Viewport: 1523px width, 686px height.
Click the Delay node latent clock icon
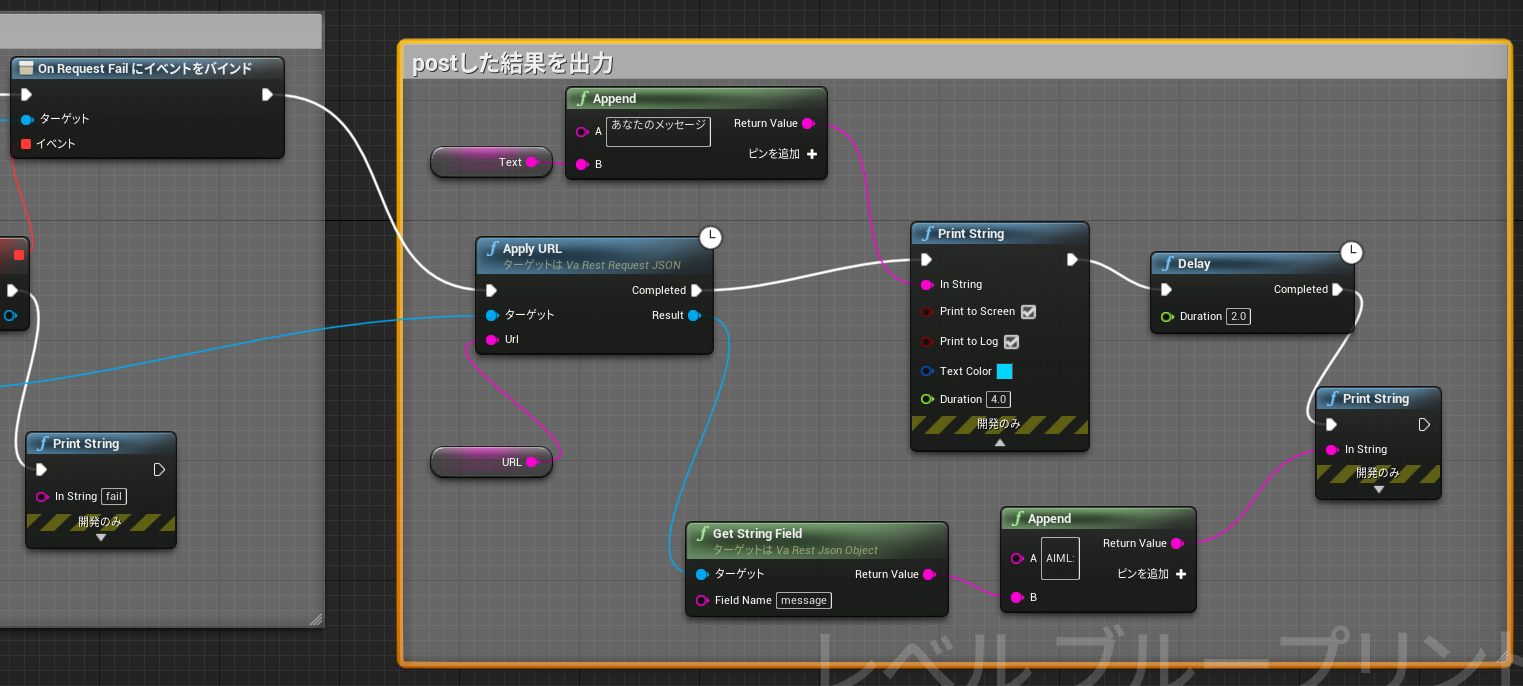click(x=1350, y=251)
